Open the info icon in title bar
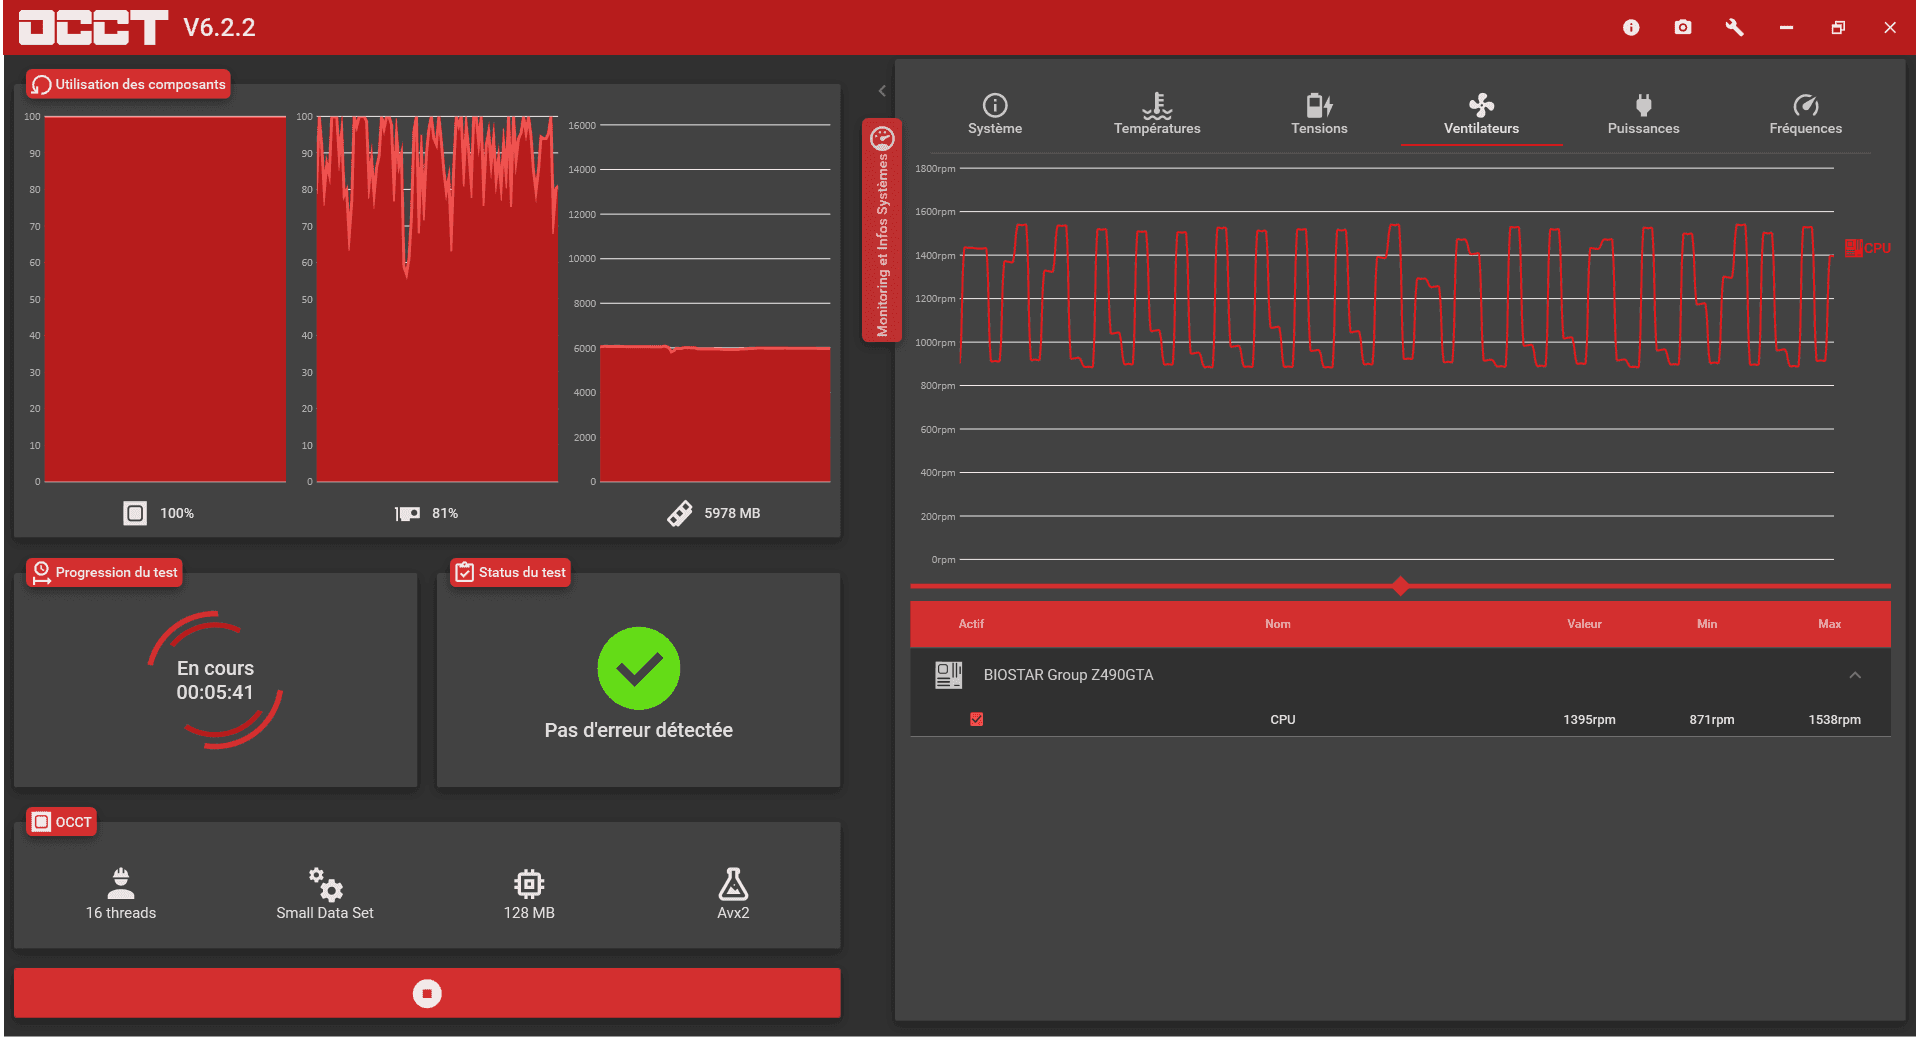Image resolution: width=1920 pixels, height=1040 pixels. (x=1631, y=28)
